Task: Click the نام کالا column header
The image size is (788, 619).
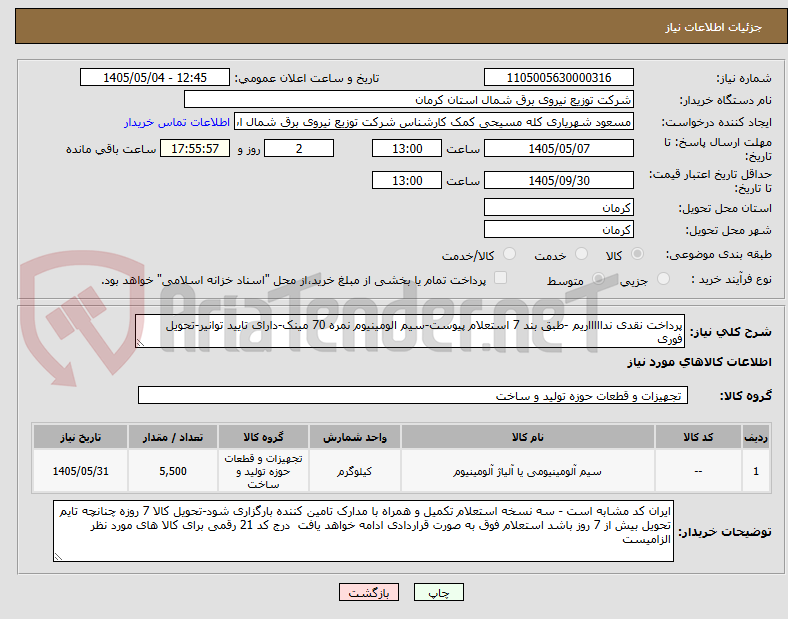Action: coord(528,437)
